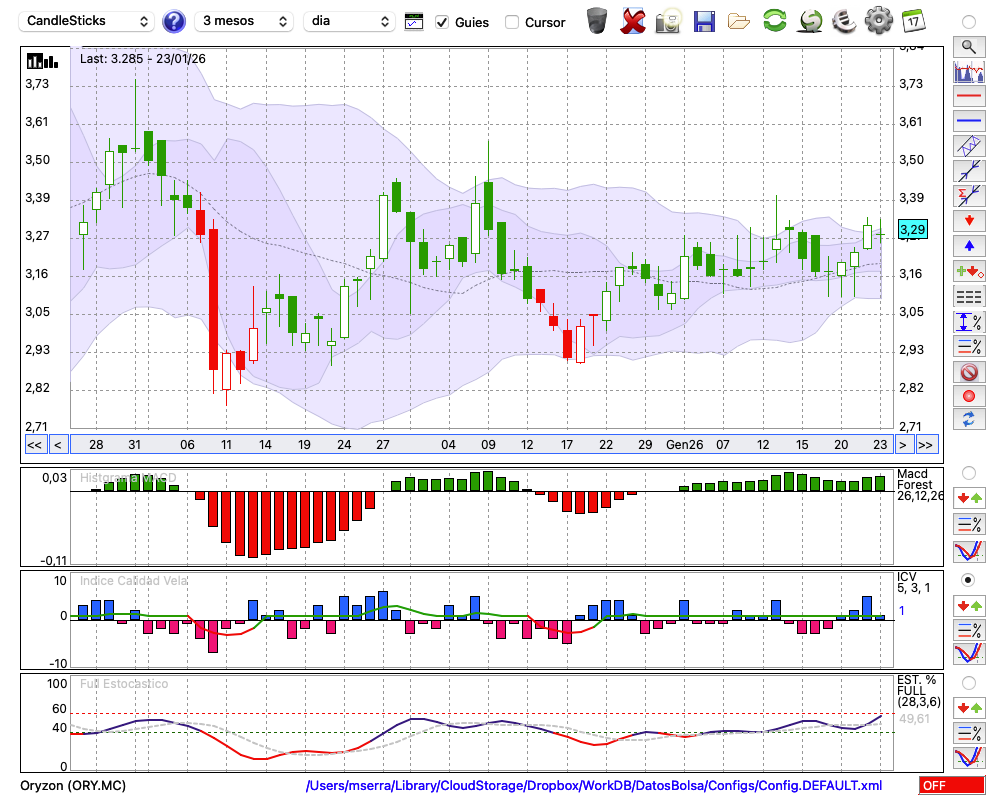
Task: Open the calendar icon showing 17
Action: (912, 21)
